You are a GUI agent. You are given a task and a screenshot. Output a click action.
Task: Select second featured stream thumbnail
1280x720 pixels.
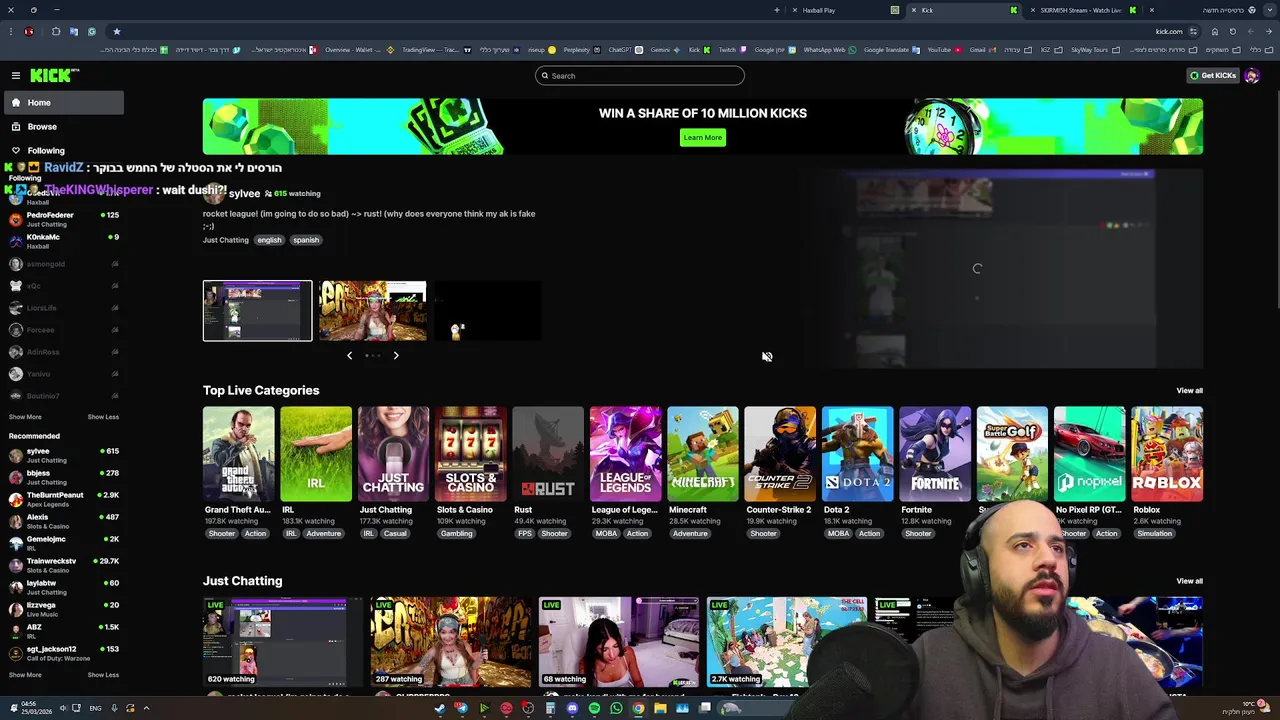pos(373,311)
